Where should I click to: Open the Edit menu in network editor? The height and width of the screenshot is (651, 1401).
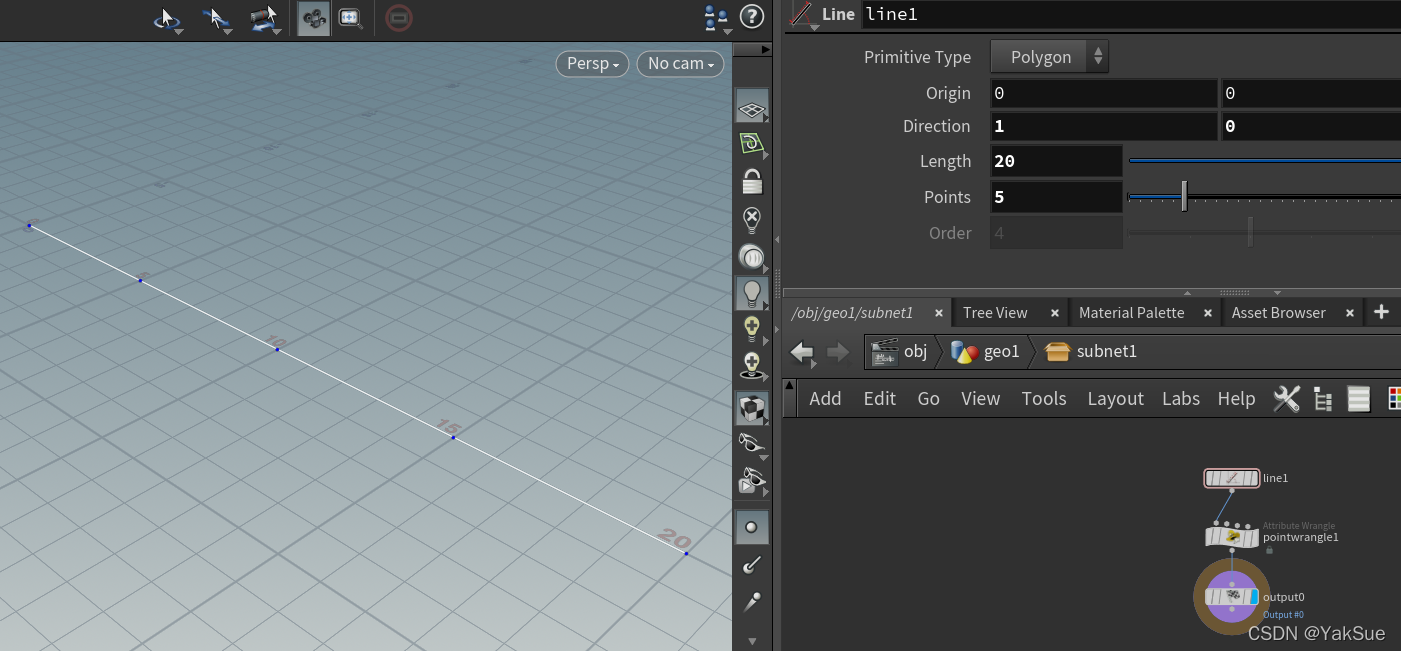click(880, 399)
